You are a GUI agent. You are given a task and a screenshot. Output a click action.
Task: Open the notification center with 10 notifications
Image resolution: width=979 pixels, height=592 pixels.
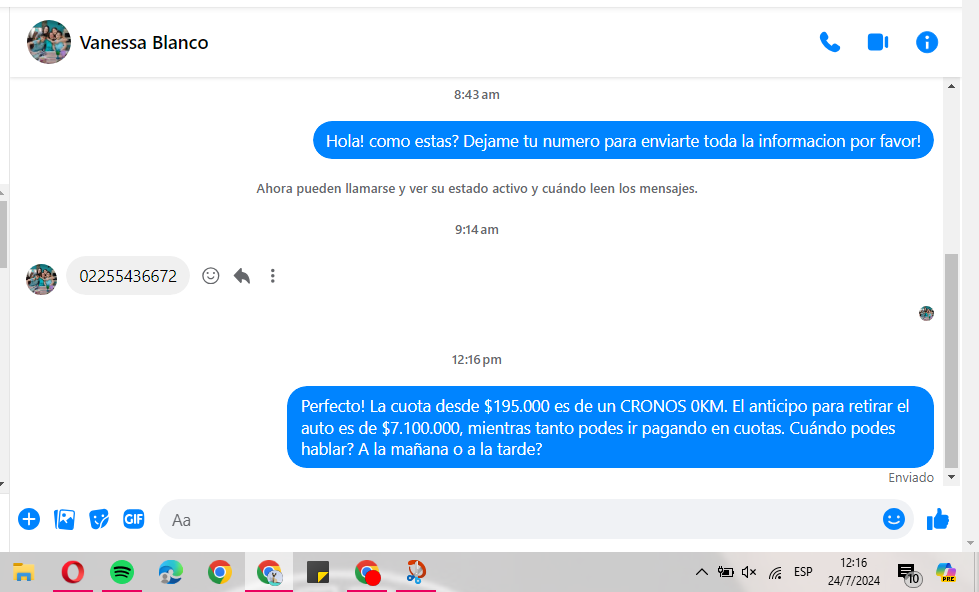(x=908, y=573)
